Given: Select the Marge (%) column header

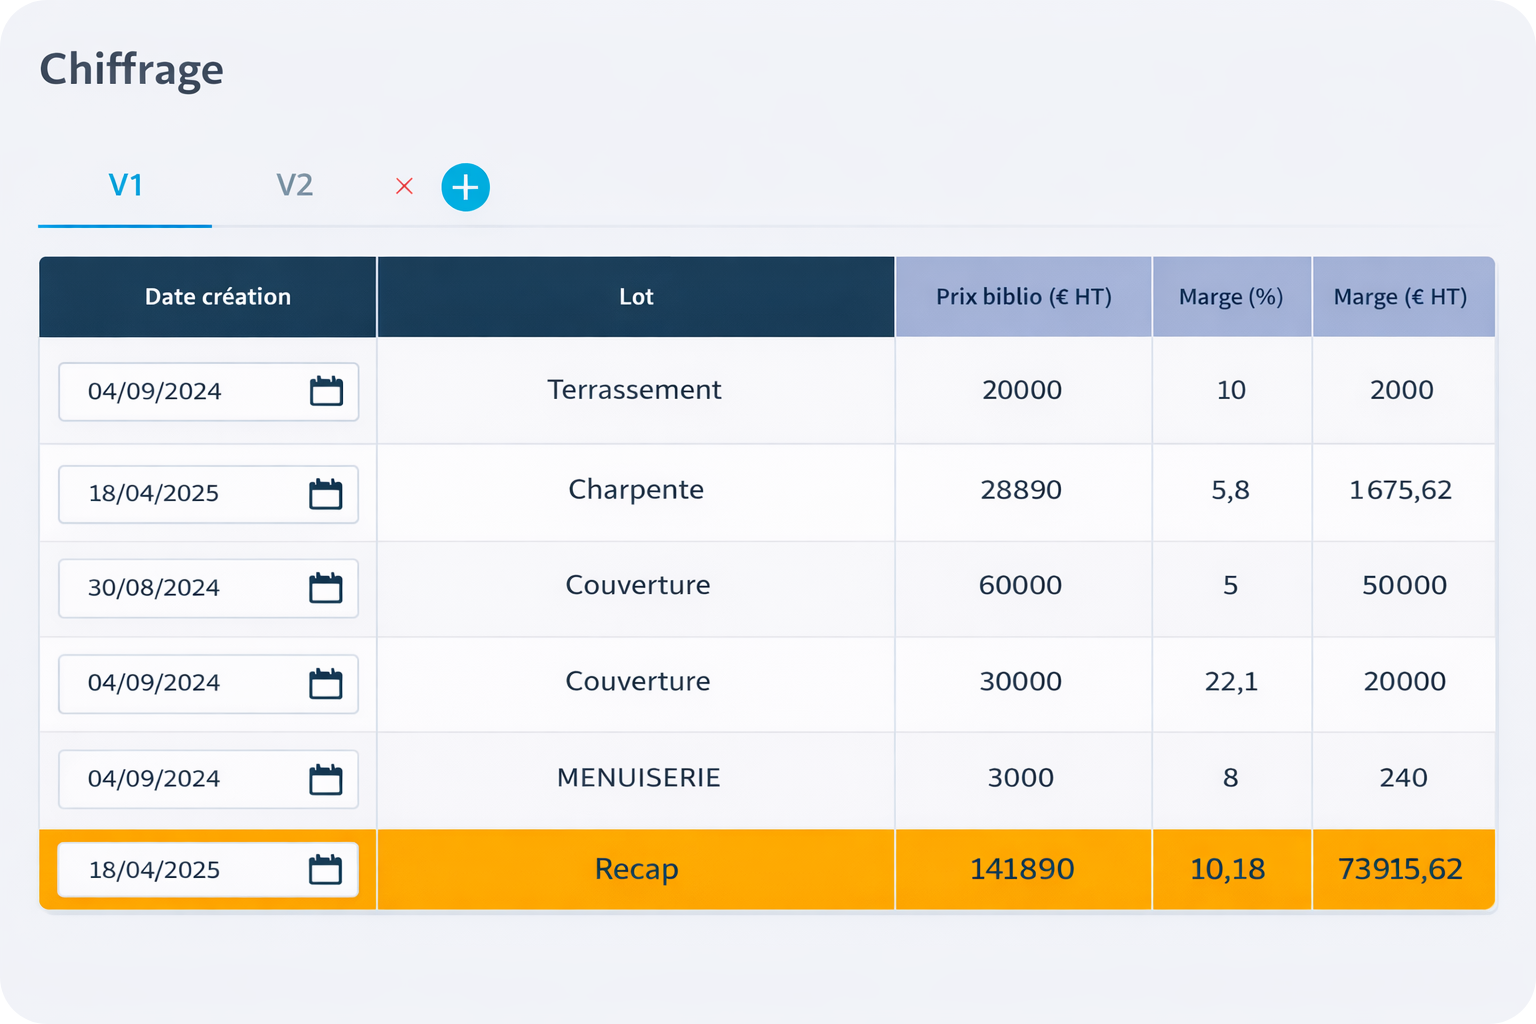Looking at the screenshot, I should click(x=1231, y=296).
